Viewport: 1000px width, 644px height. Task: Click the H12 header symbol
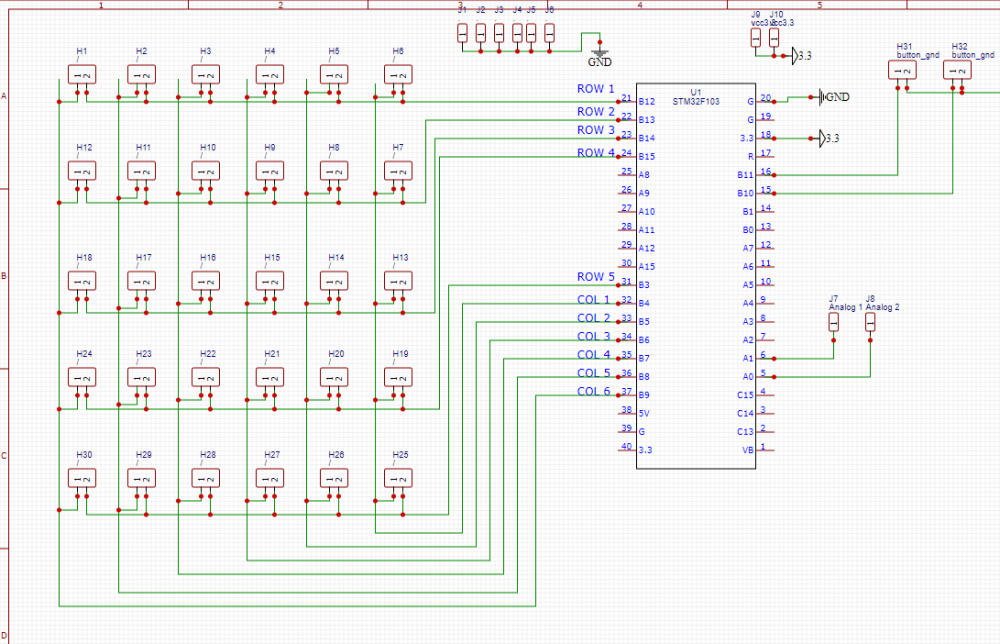82,171
